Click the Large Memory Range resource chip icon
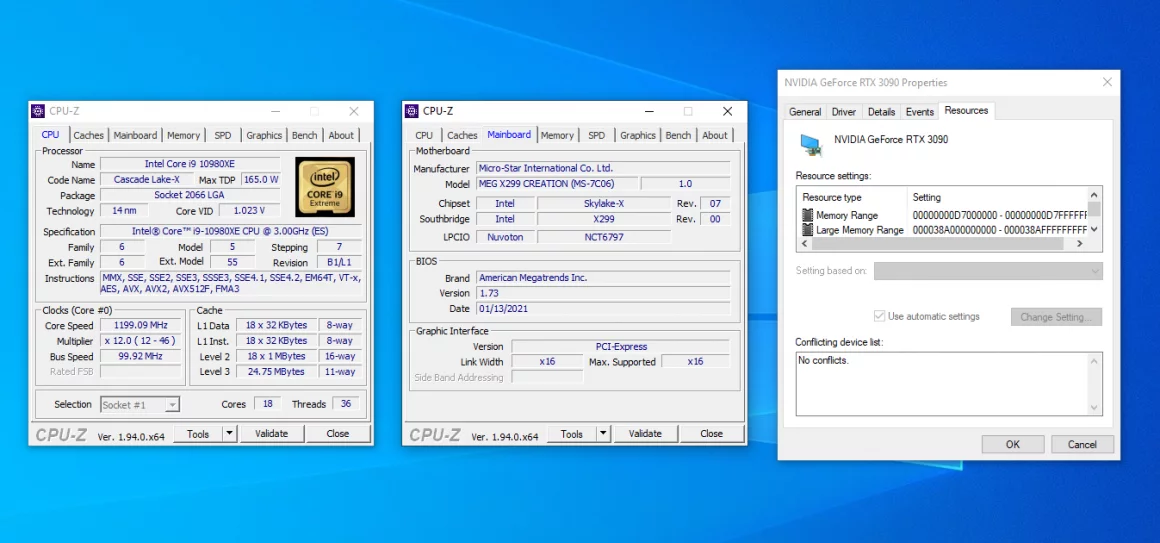The height and width of the screenshot is (543, 1160). pyautogui.click(x=808, y=230)
